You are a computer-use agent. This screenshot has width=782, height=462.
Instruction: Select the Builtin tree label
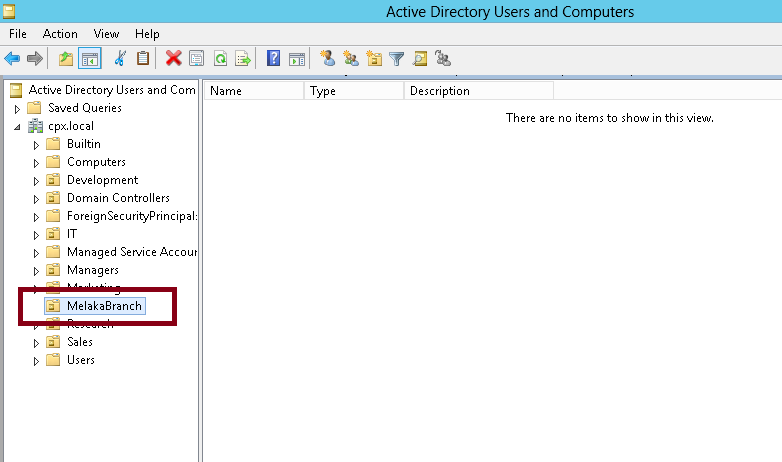[x=84, y=144]
